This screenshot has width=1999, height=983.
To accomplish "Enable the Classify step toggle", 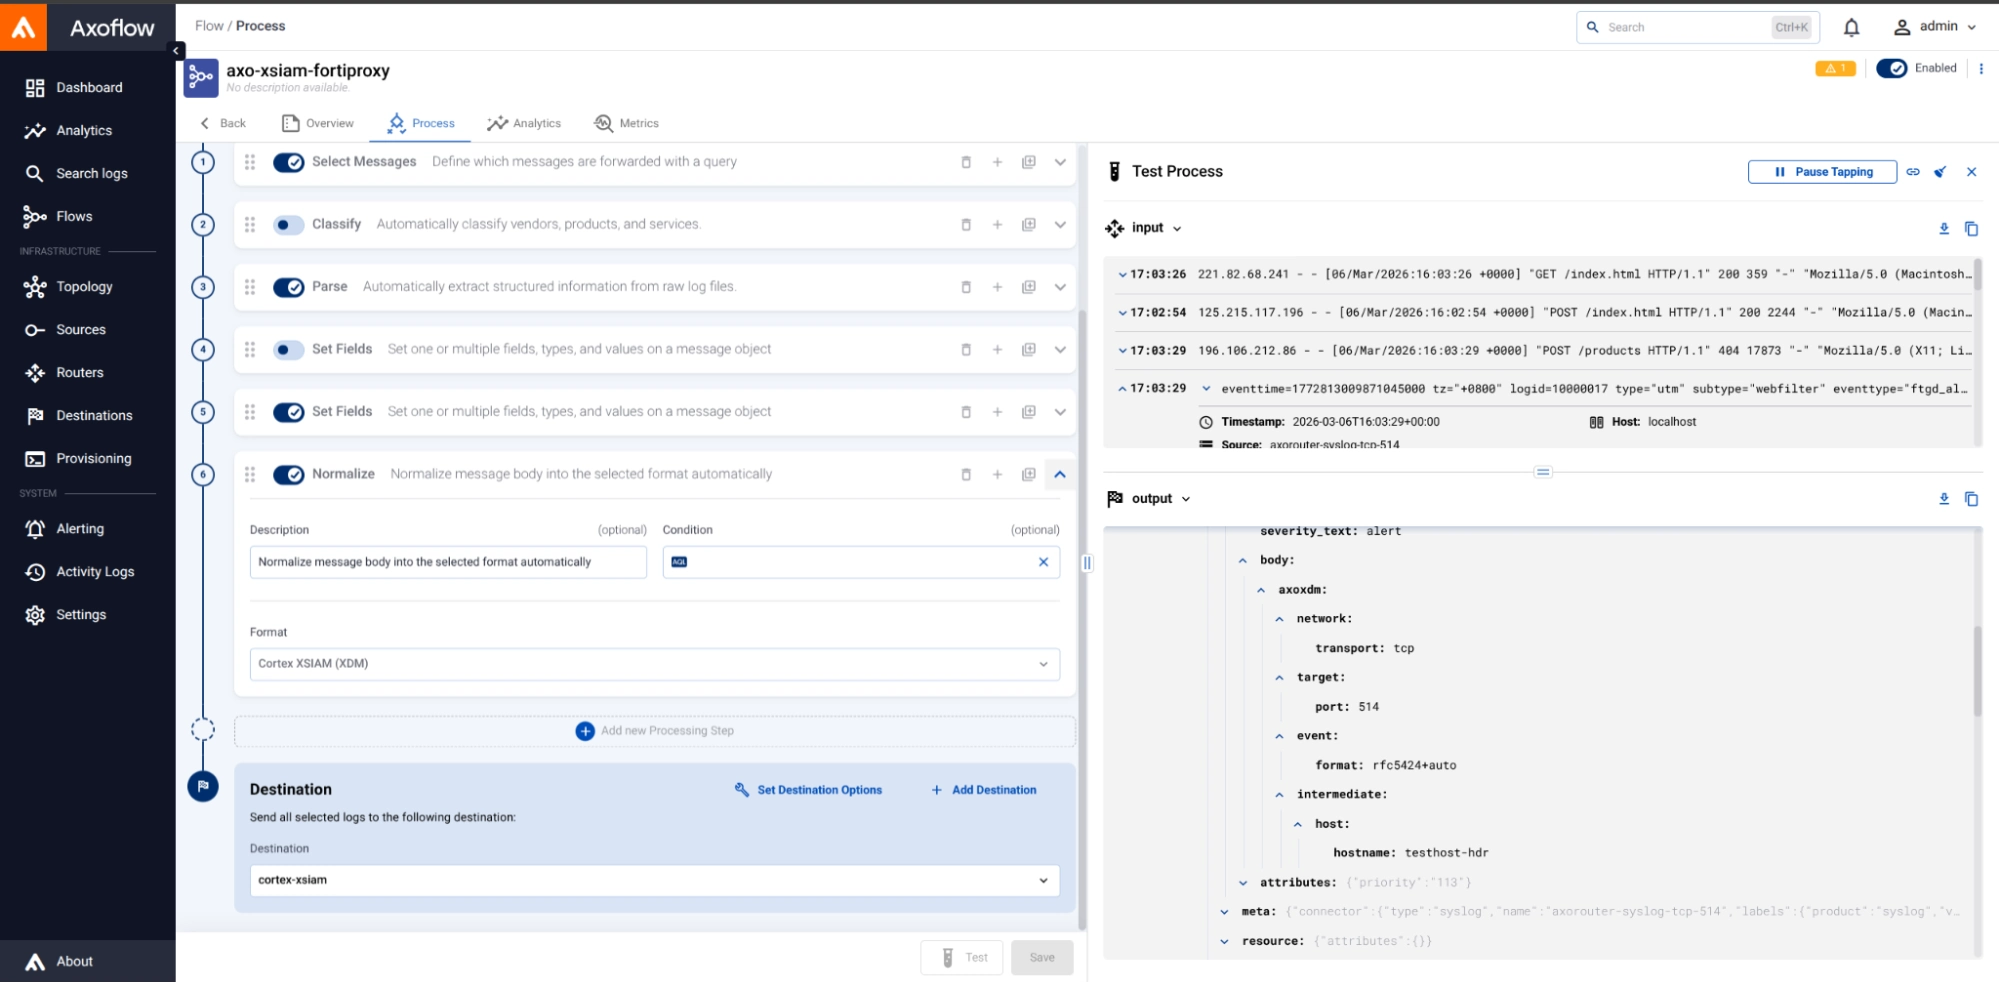I will click(289, 224).
